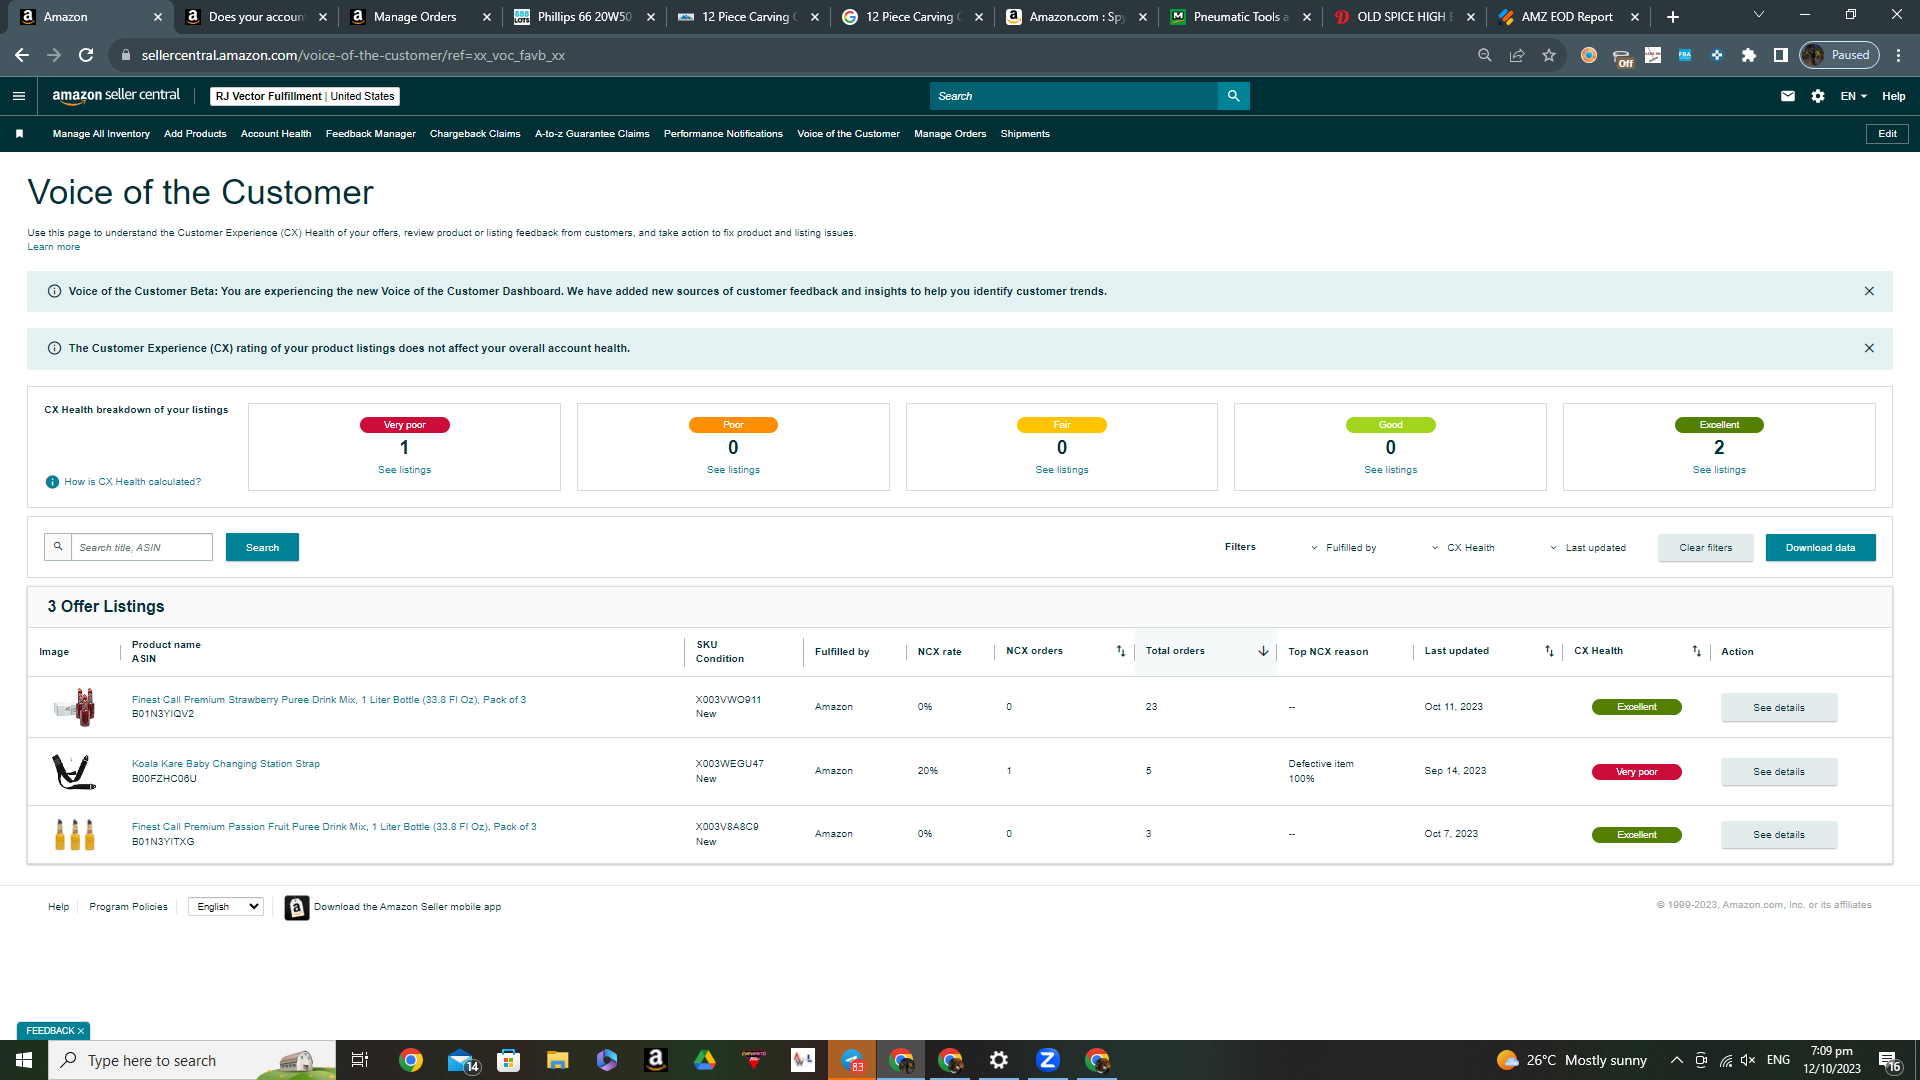Viewport: 1920px width, 1080px height.
Task: Switch to the Manage Orders browser tab
Action: [414, 17]
